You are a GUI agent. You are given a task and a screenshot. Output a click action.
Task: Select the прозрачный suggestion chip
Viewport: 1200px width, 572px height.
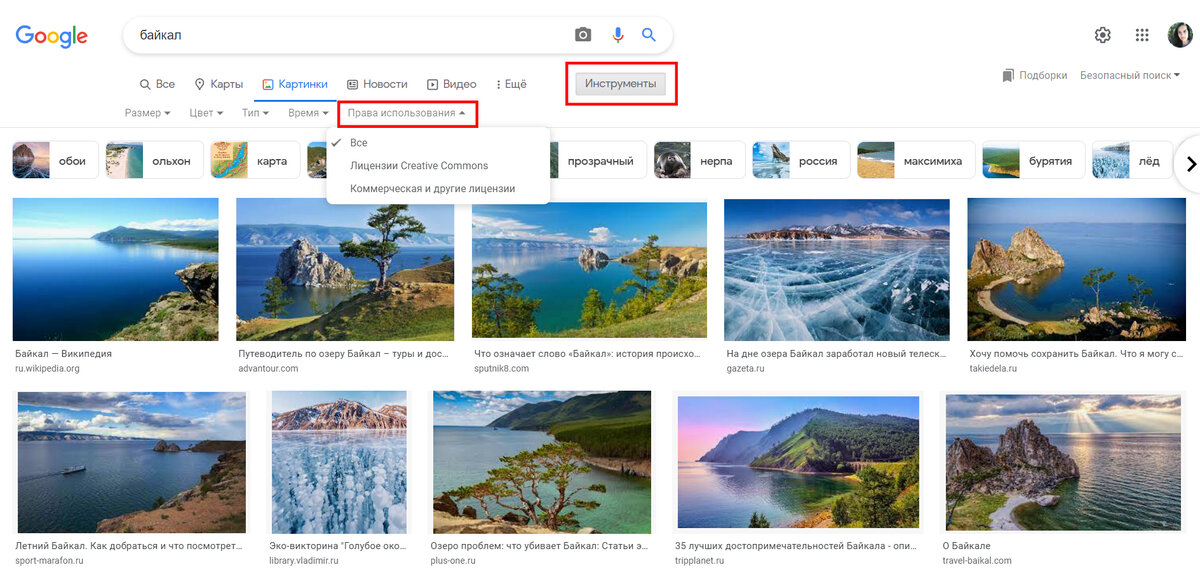[600, 160]
